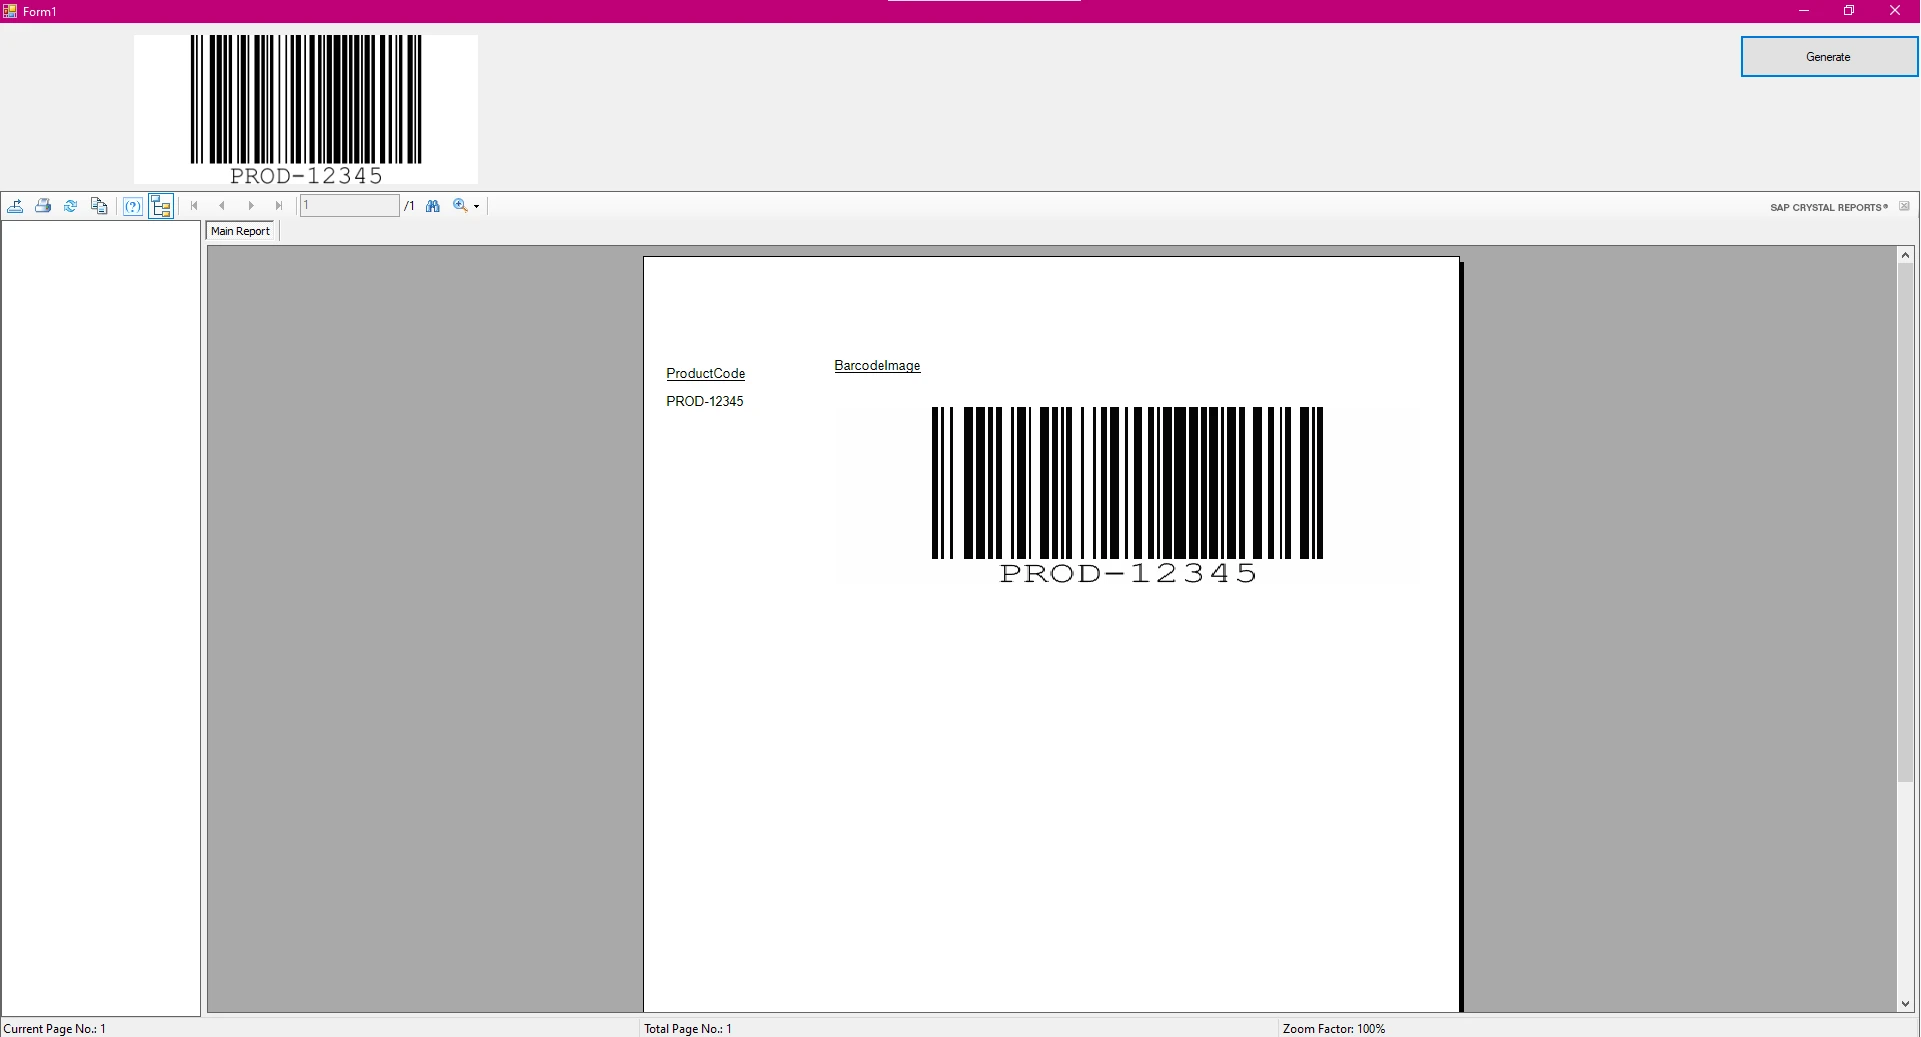Jump to the last page

279,206
